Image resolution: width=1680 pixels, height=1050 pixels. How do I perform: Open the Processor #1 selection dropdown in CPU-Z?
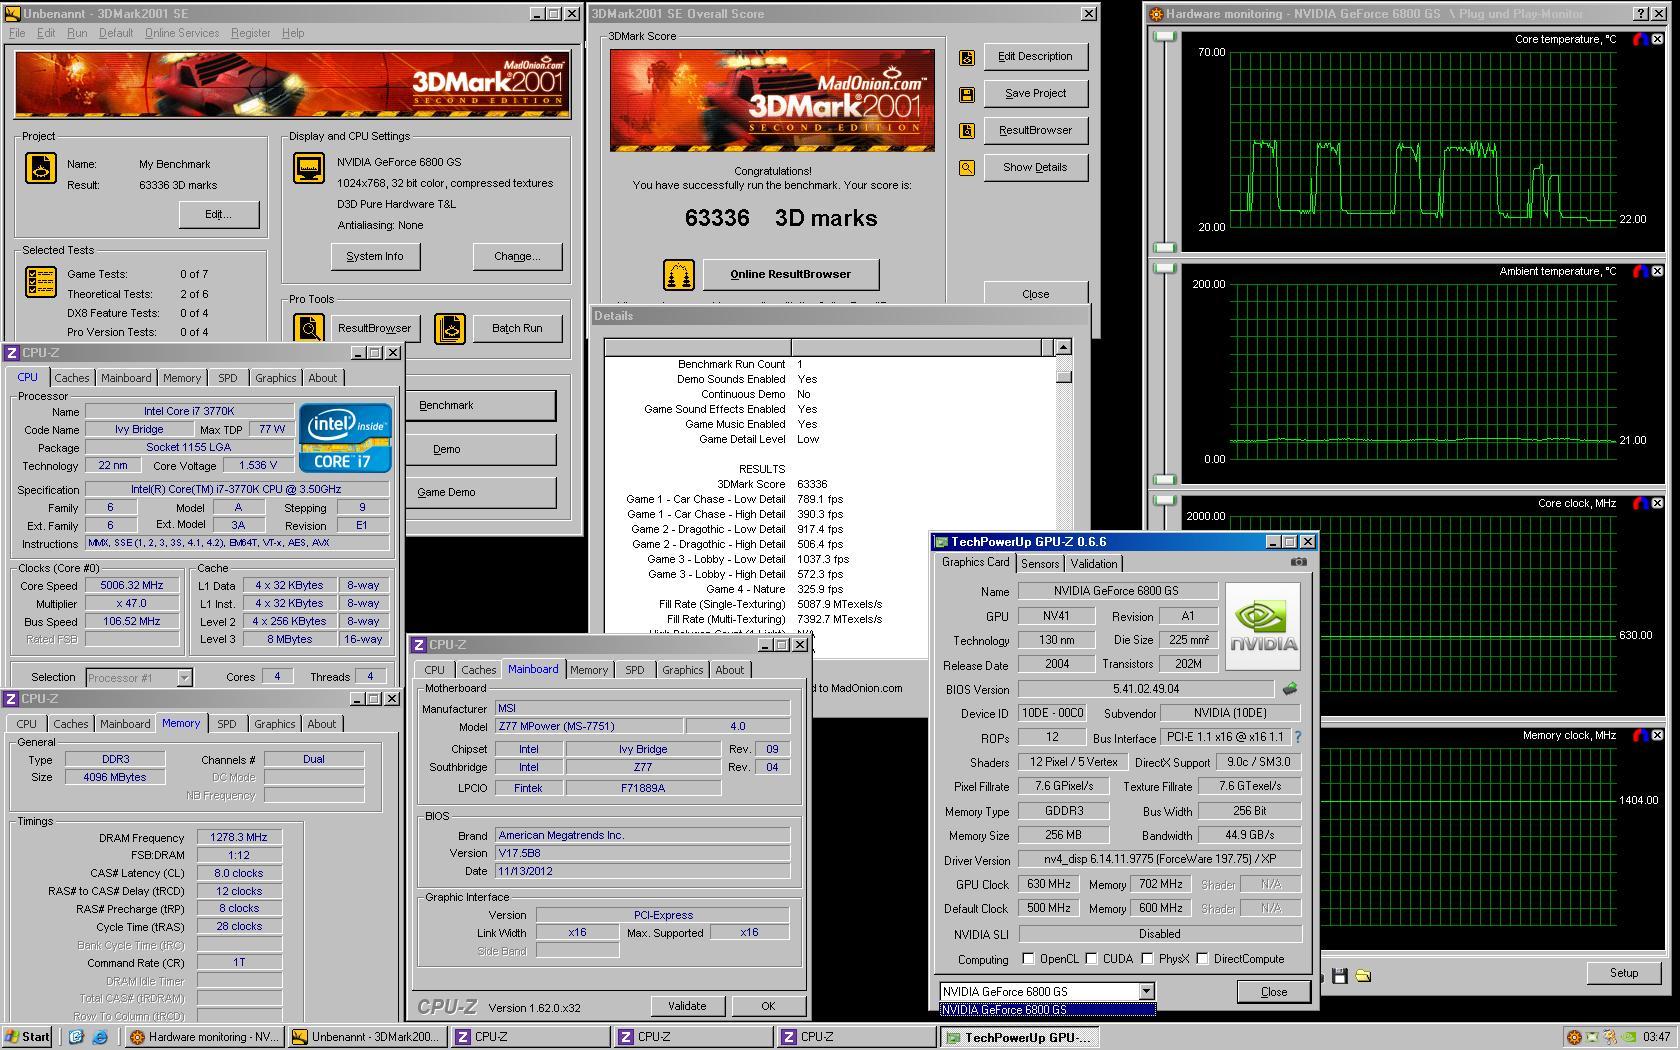point(184,678)
